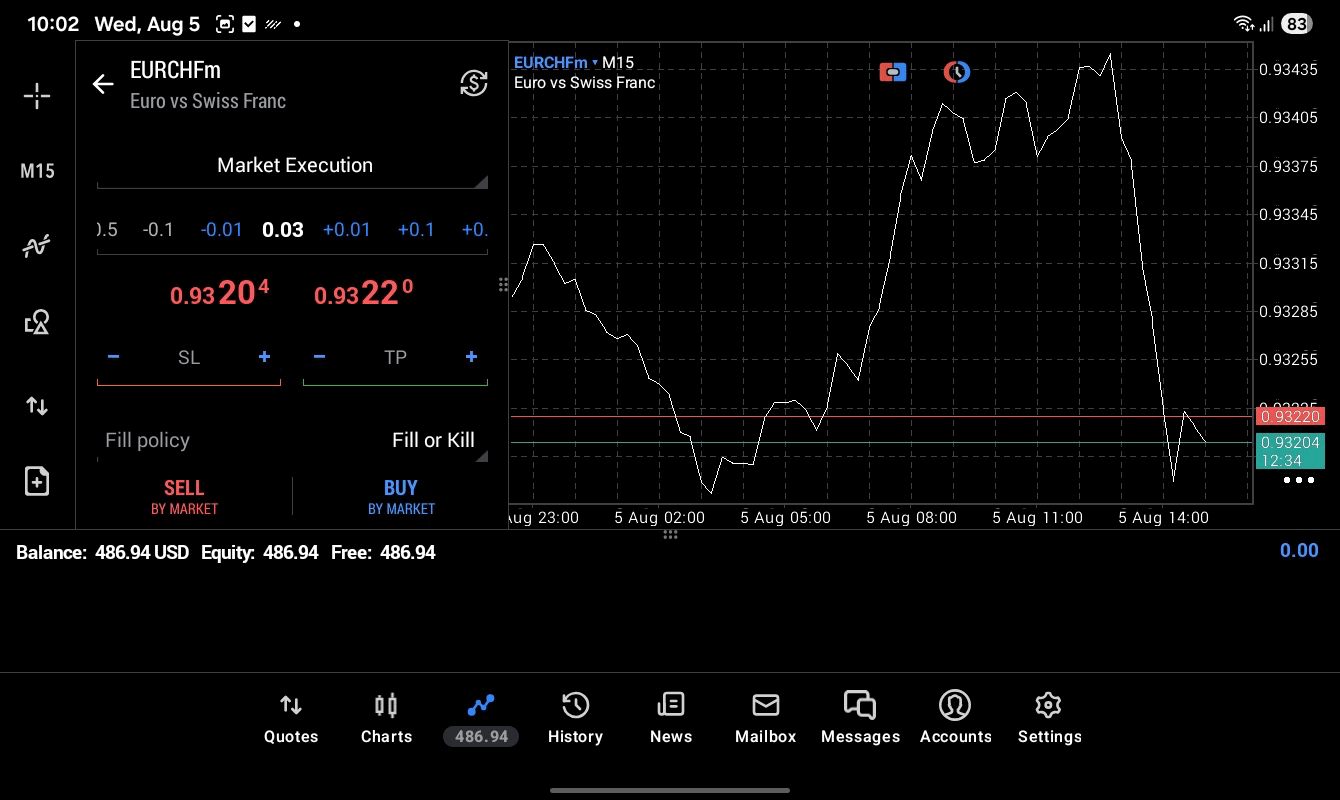Tap BUY BY MARKET

tap(401, 497)
